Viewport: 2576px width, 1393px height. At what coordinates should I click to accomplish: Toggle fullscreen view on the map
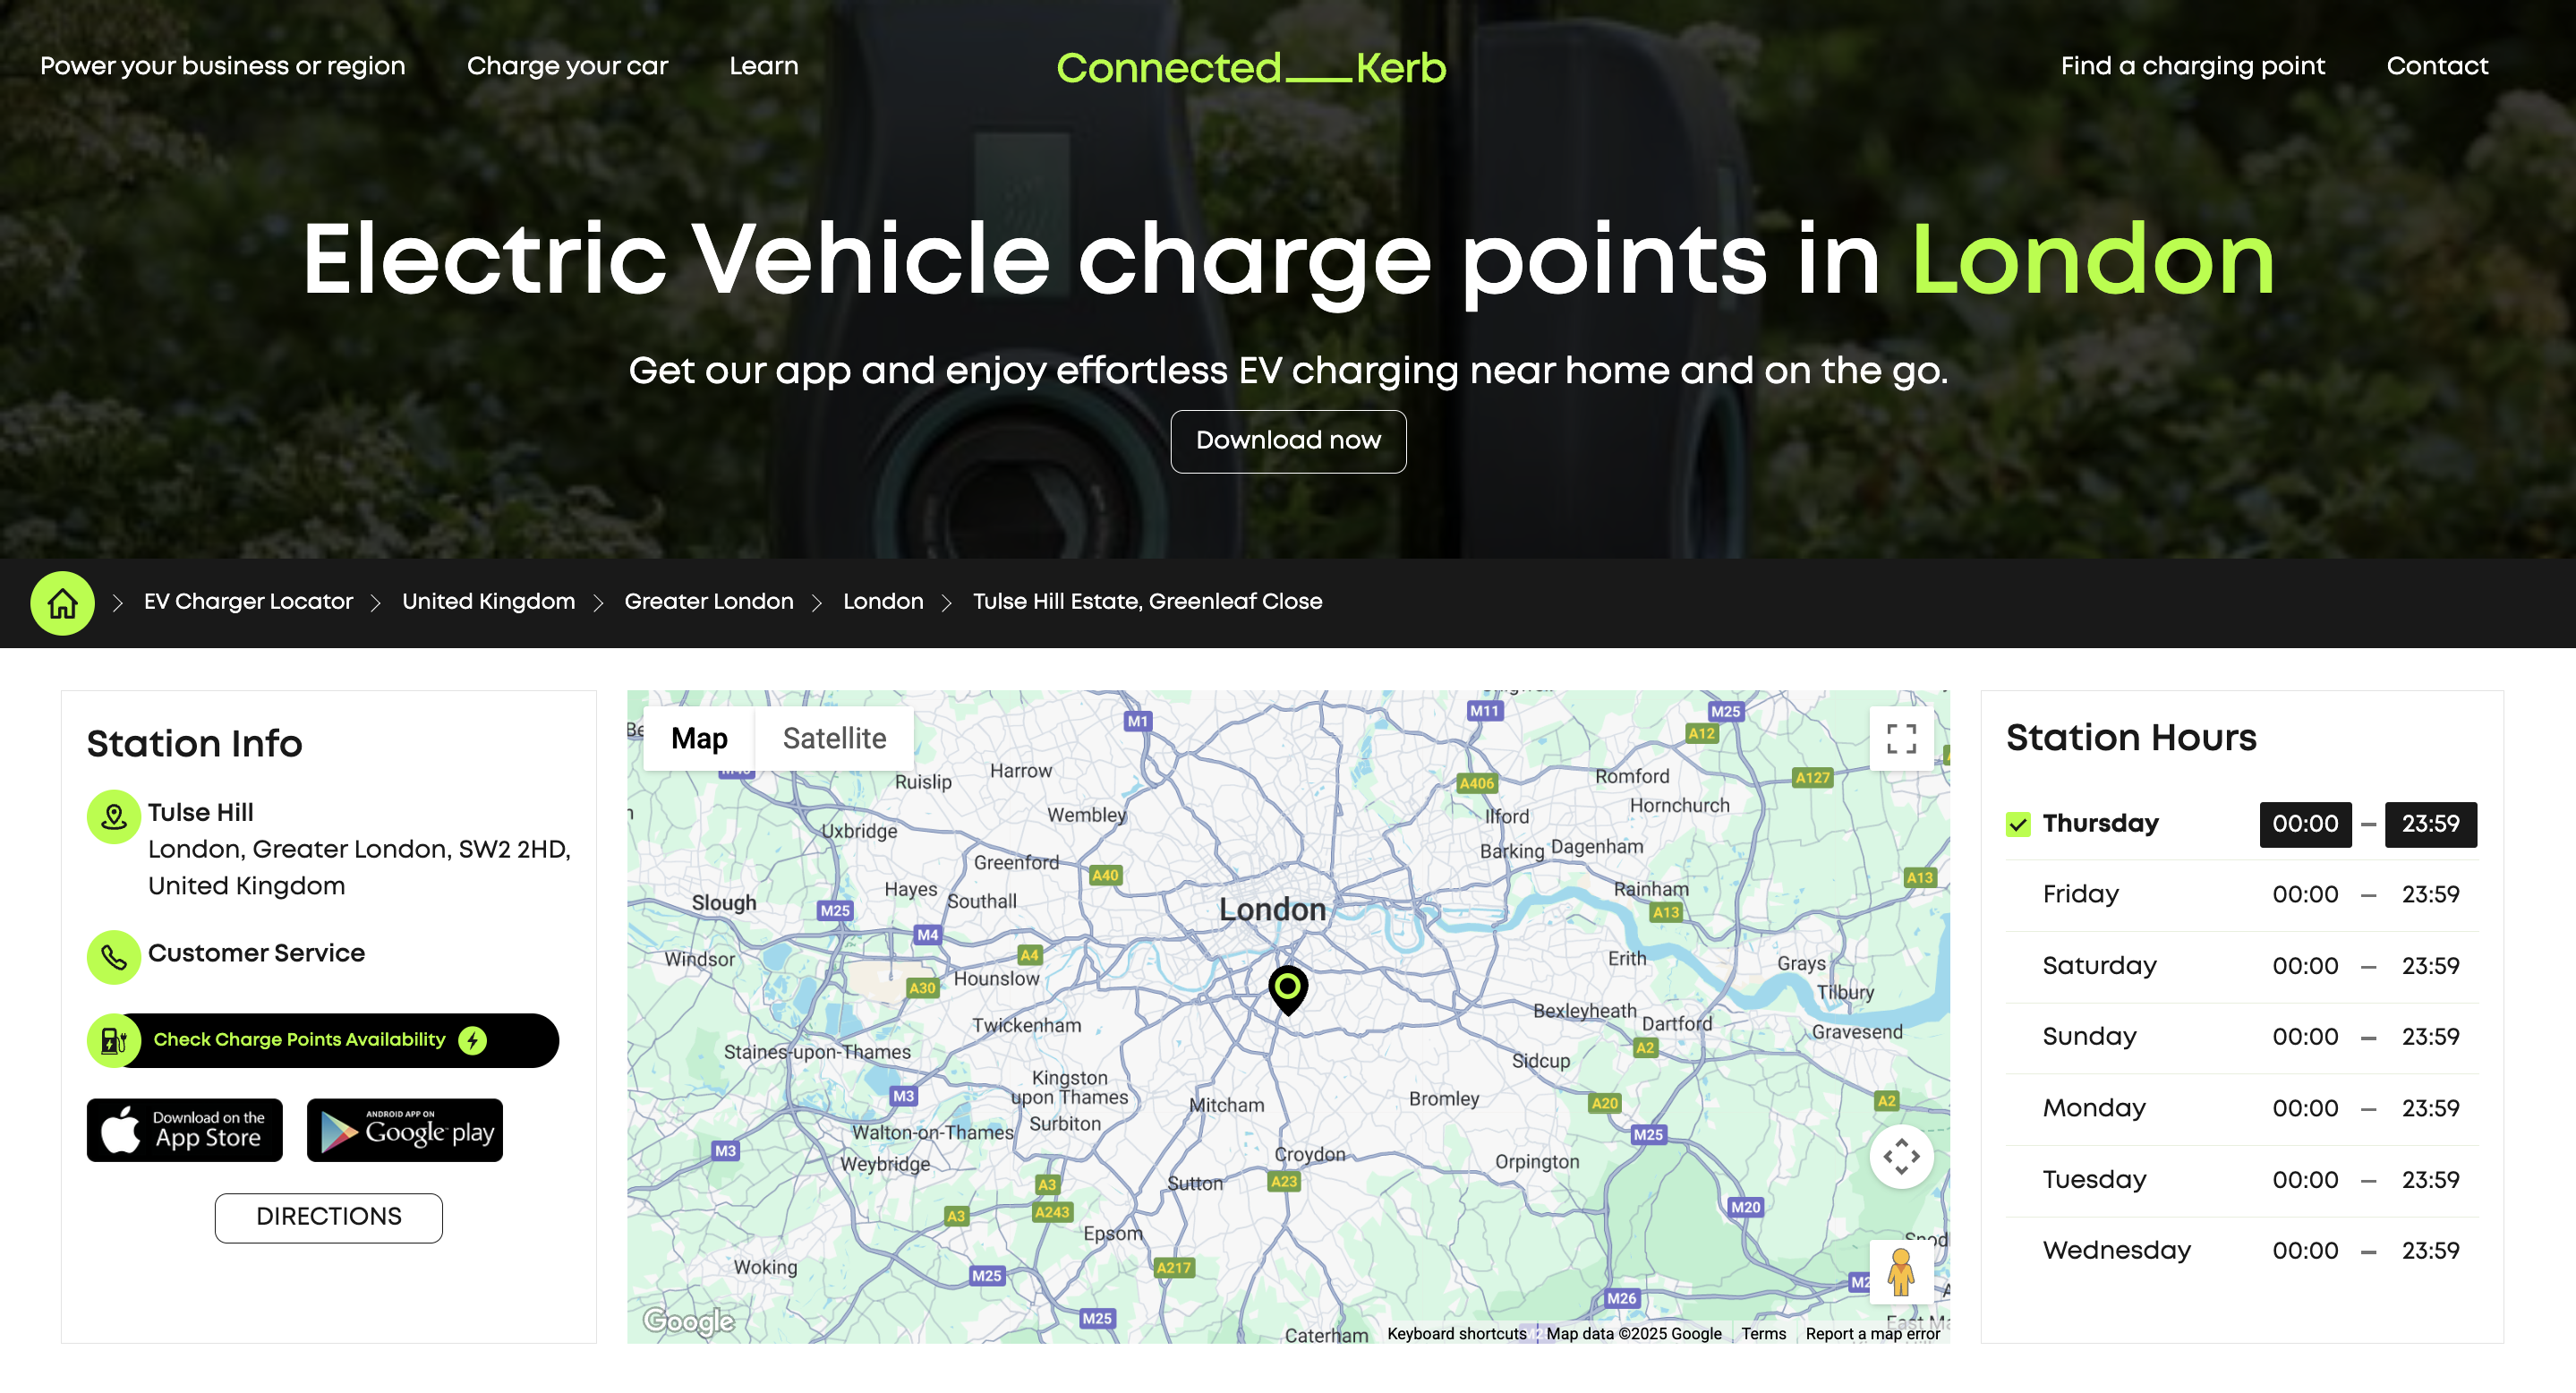pyautogui.click(x=1901, y=739)
